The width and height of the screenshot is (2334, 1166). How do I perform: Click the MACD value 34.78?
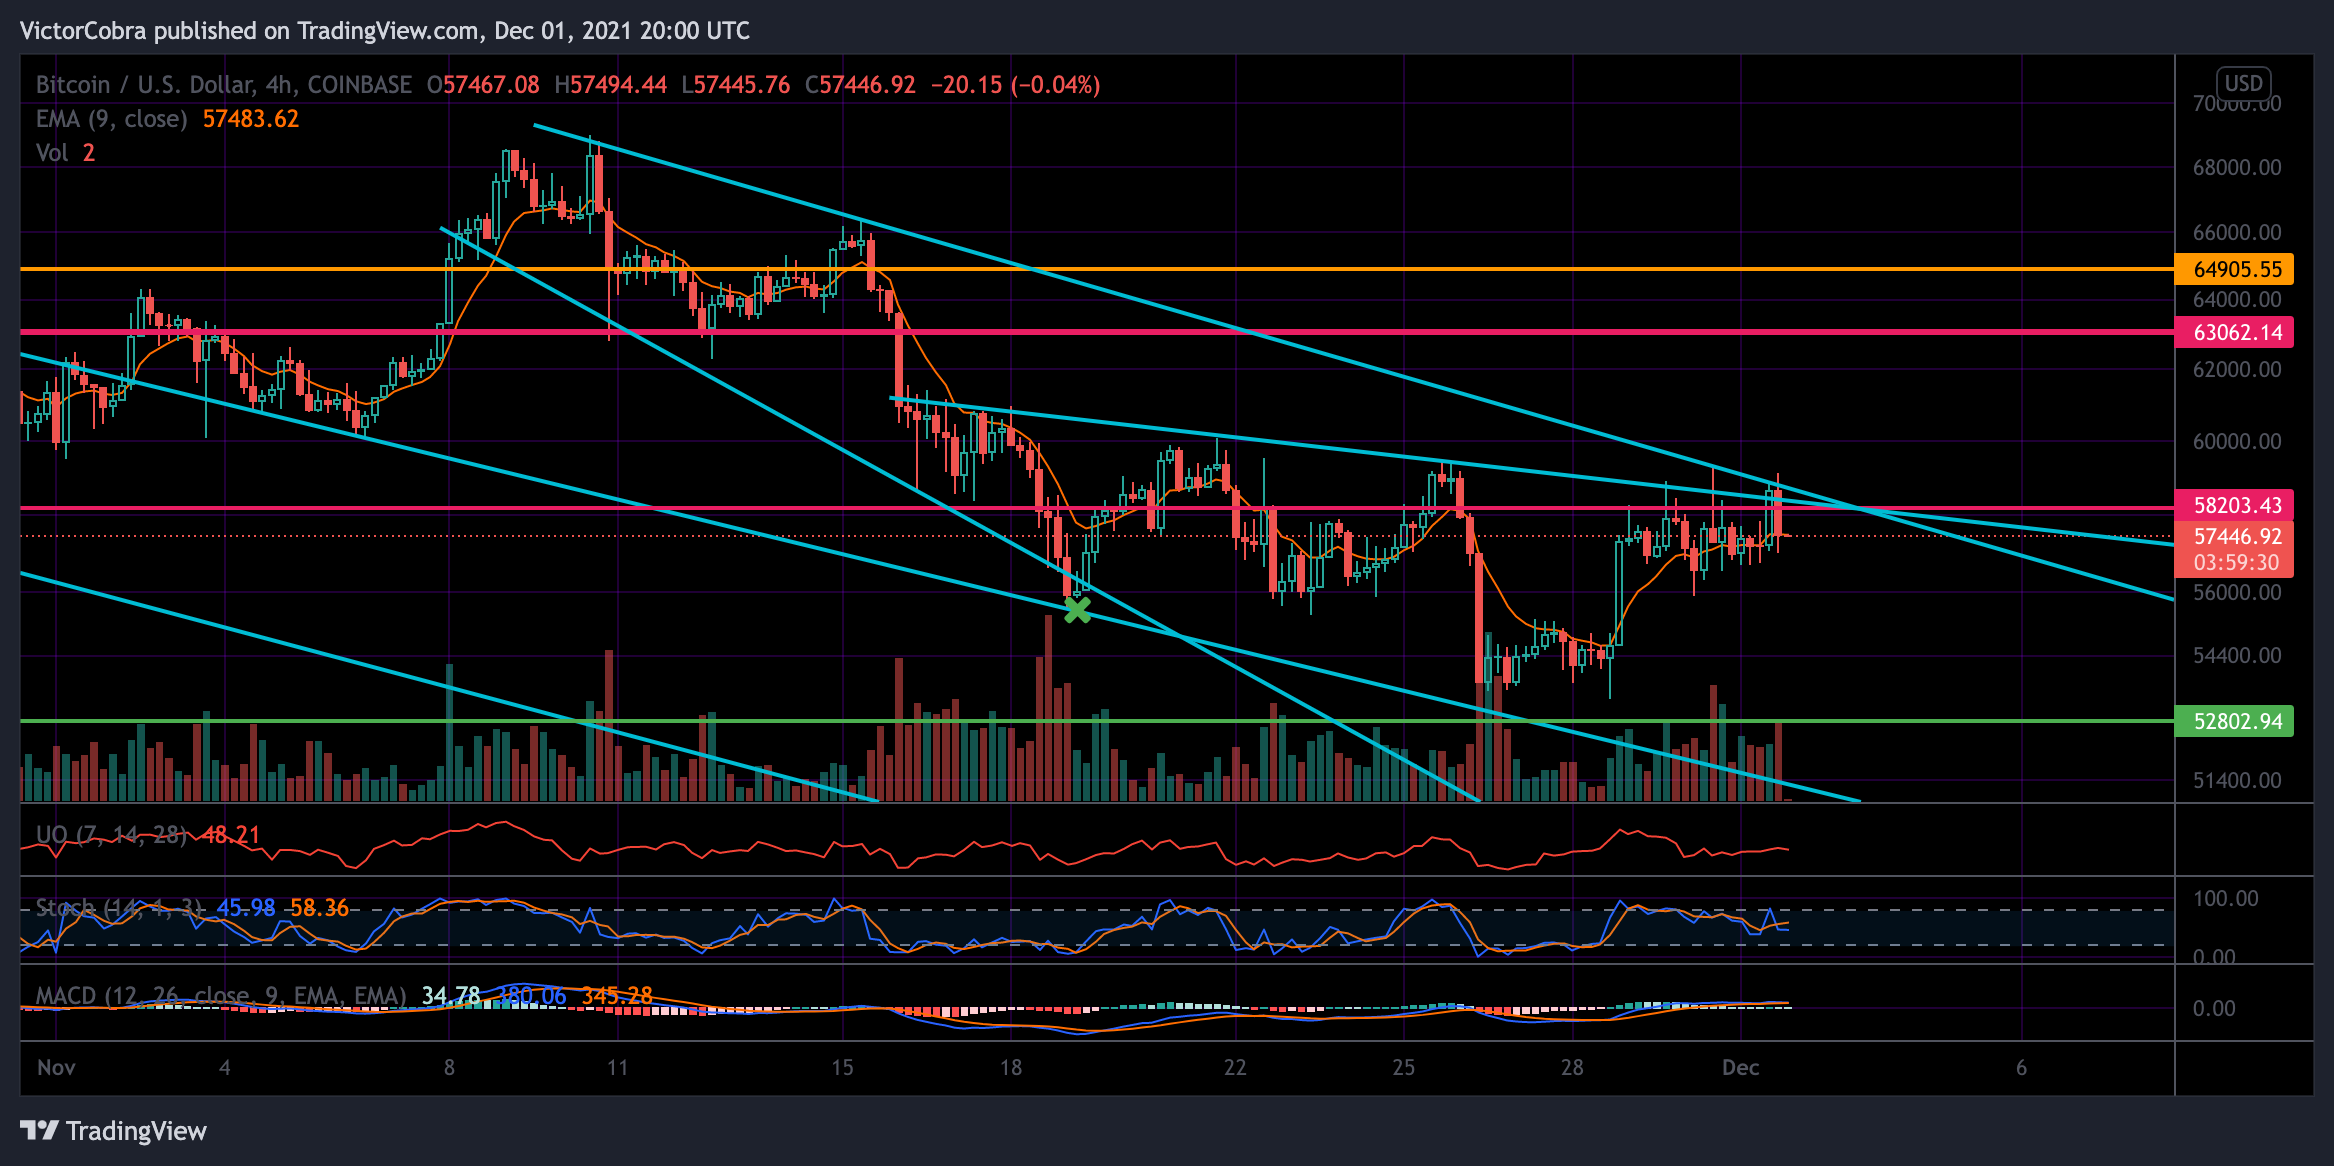point(451,996)
